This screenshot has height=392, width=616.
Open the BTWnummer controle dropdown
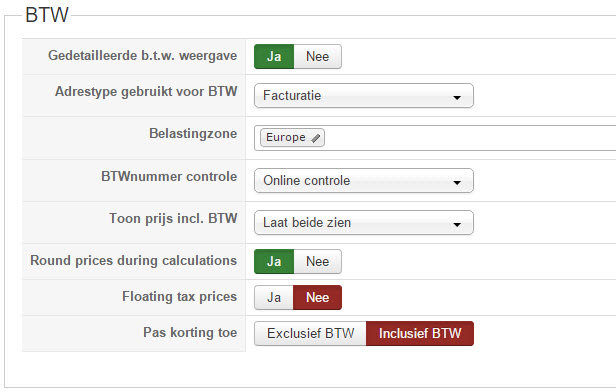click(364, 181)
